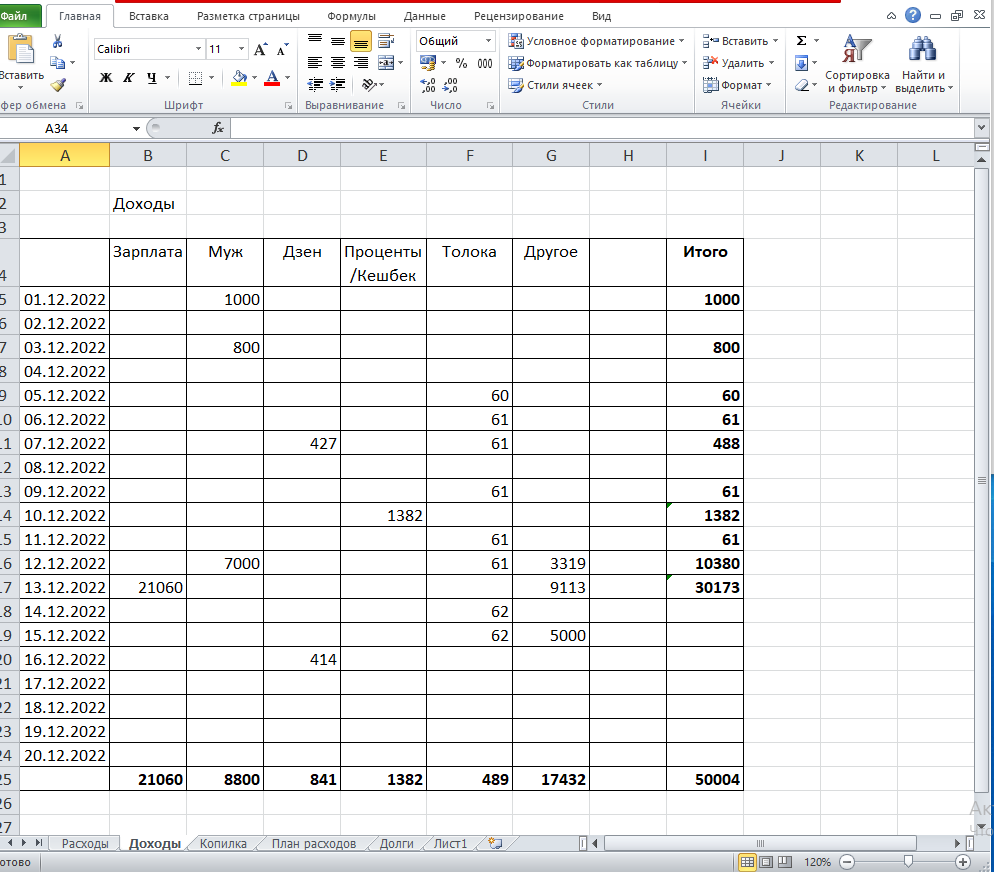Open Условное форматирование menu
Viewport: 994px width, 872px height.
(x=597, y=41)
